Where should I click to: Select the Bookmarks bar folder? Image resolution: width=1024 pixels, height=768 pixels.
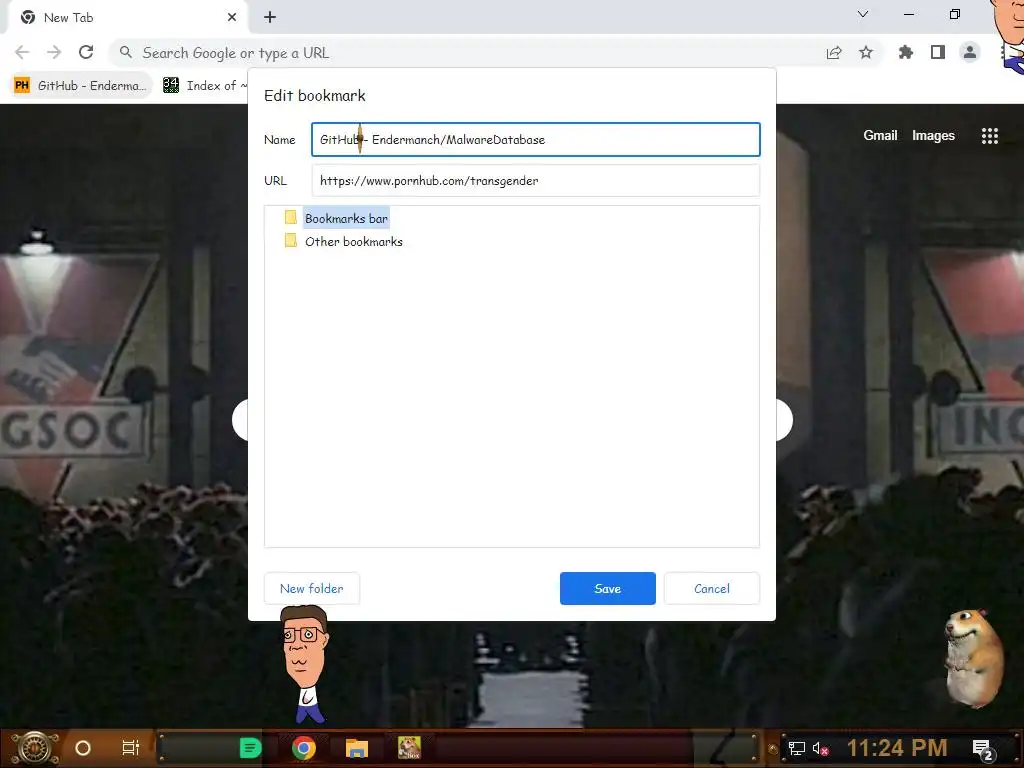click(x=346, y=218)
